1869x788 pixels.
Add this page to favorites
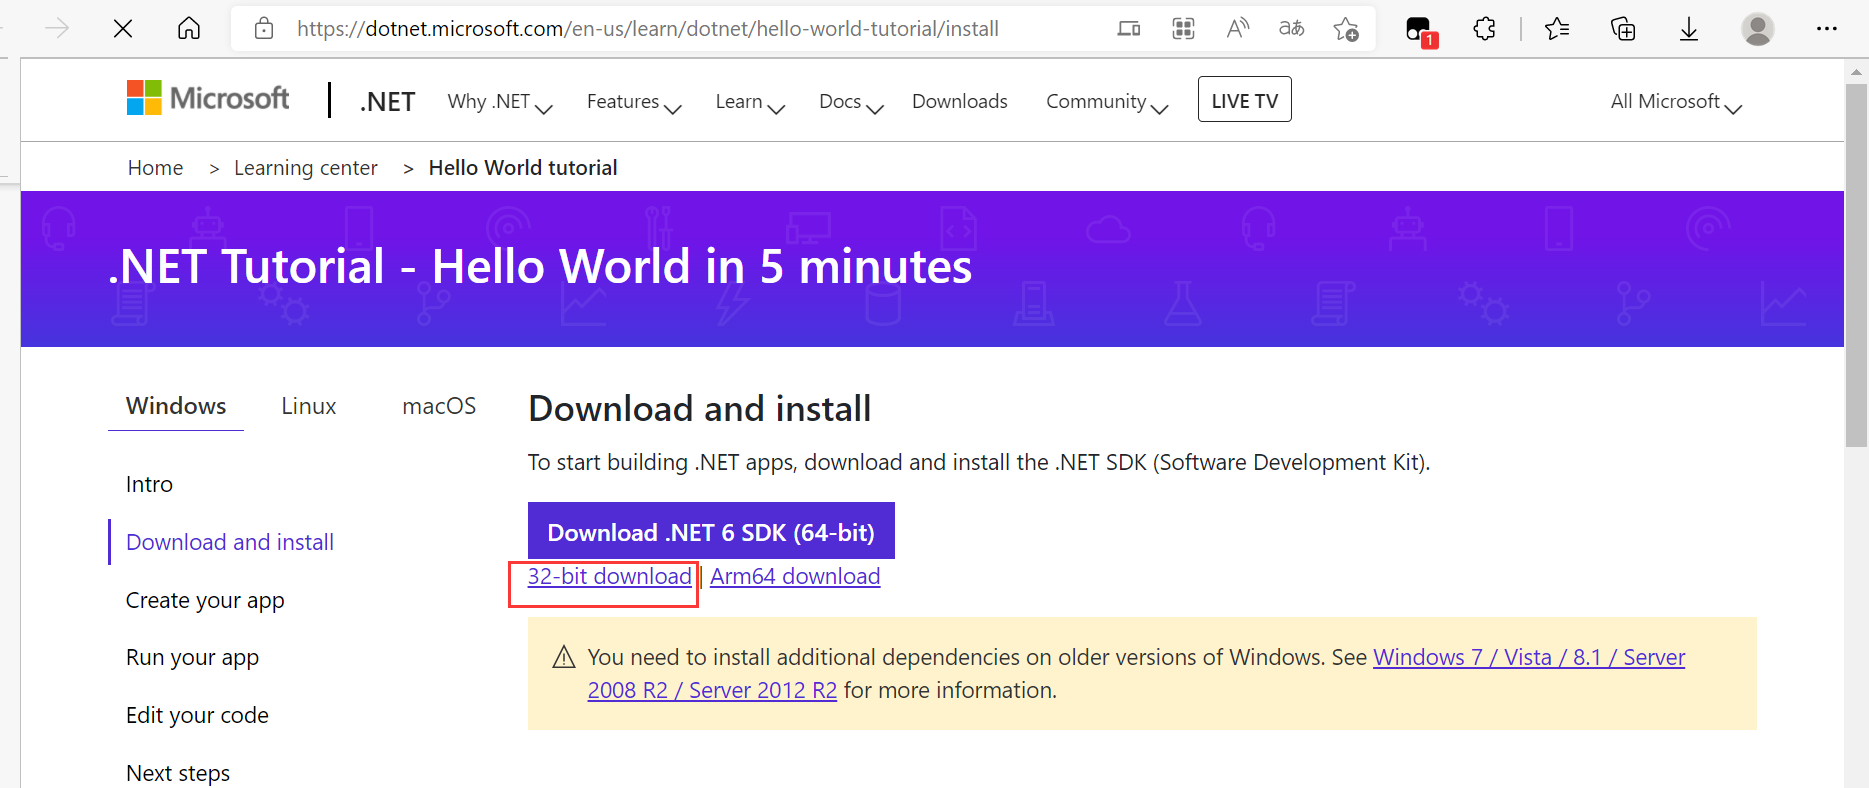[x=1346, y=29]
